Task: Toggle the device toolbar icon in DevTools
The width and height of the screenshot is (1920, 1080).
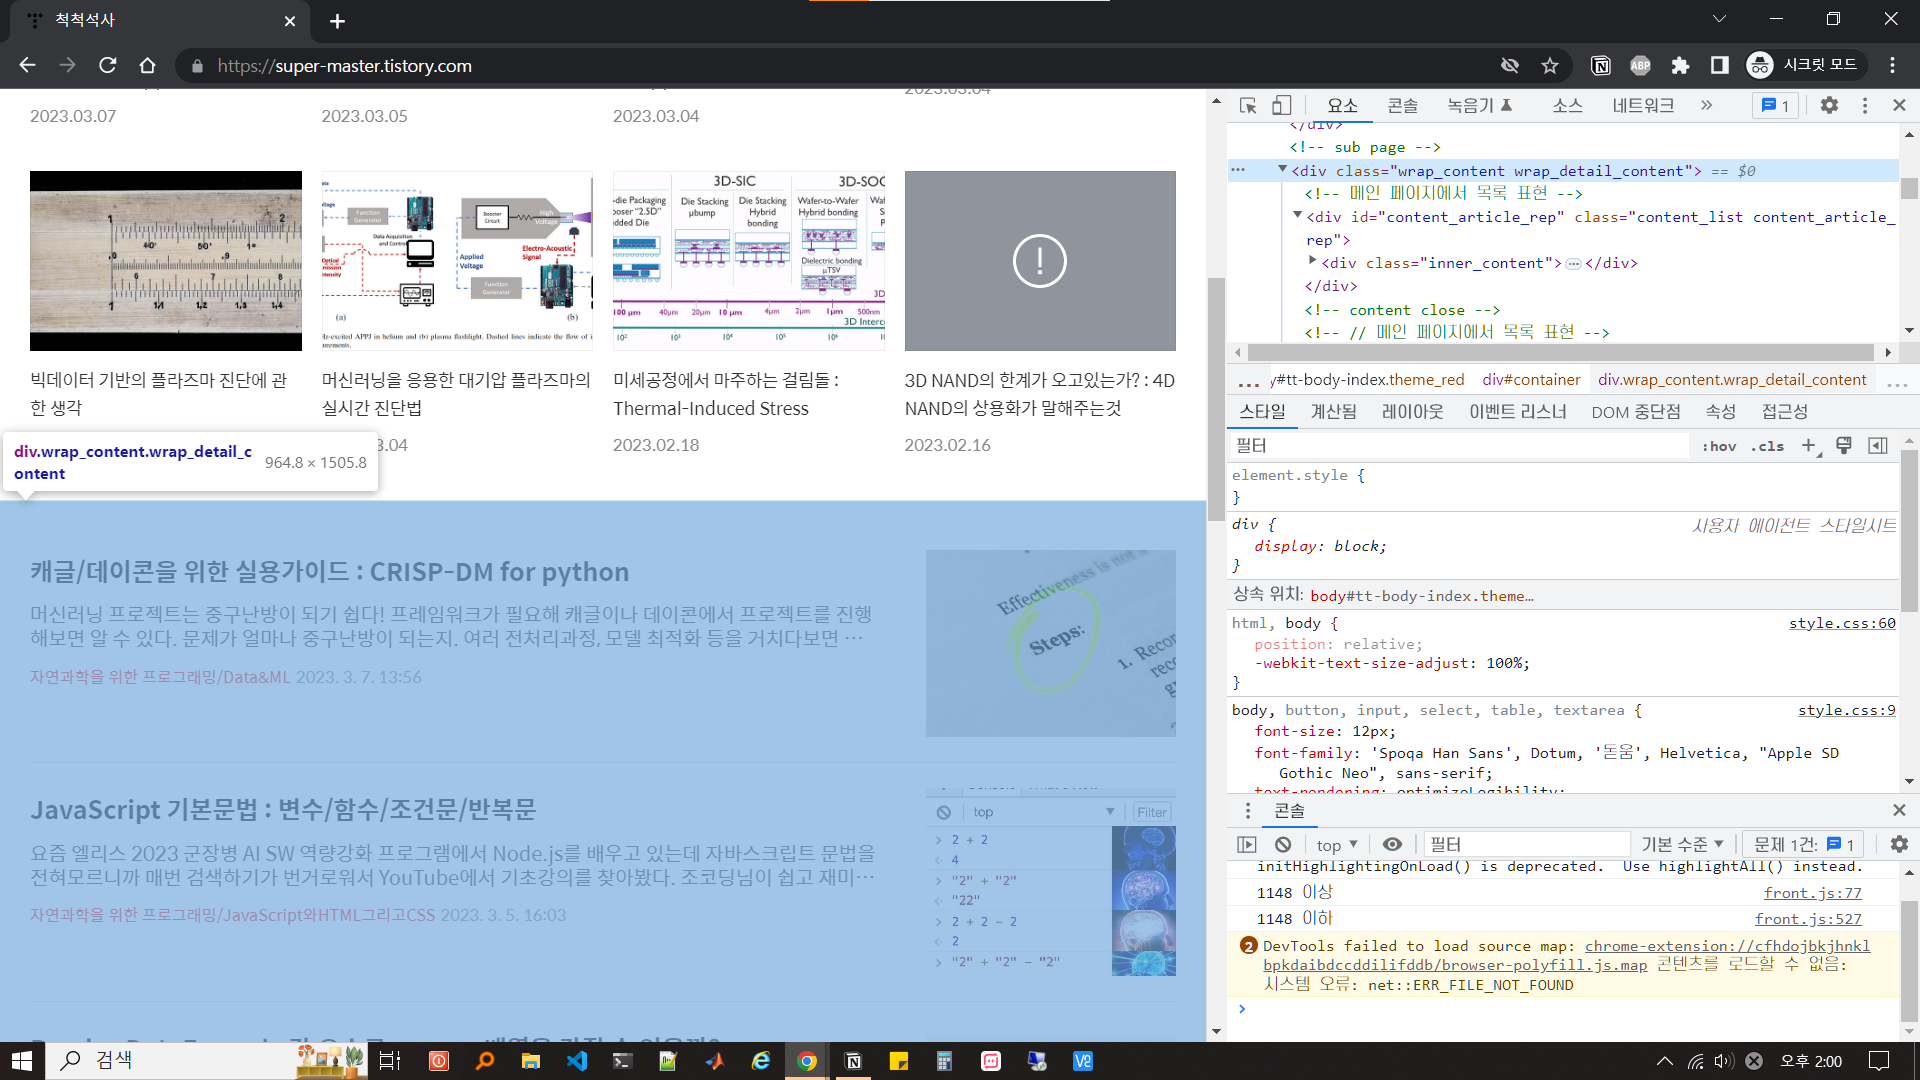Action: point(1281,106)
